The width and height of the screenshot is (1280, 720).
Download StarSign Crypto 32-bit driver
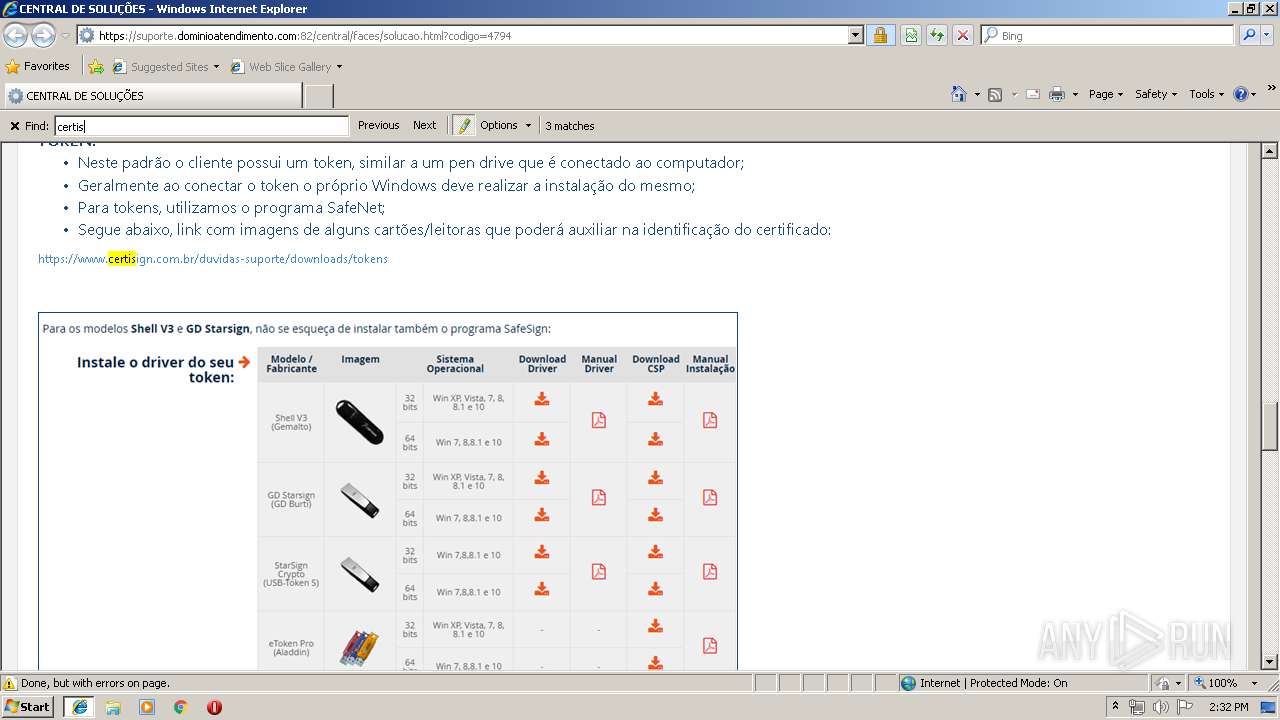click(542, 552)
